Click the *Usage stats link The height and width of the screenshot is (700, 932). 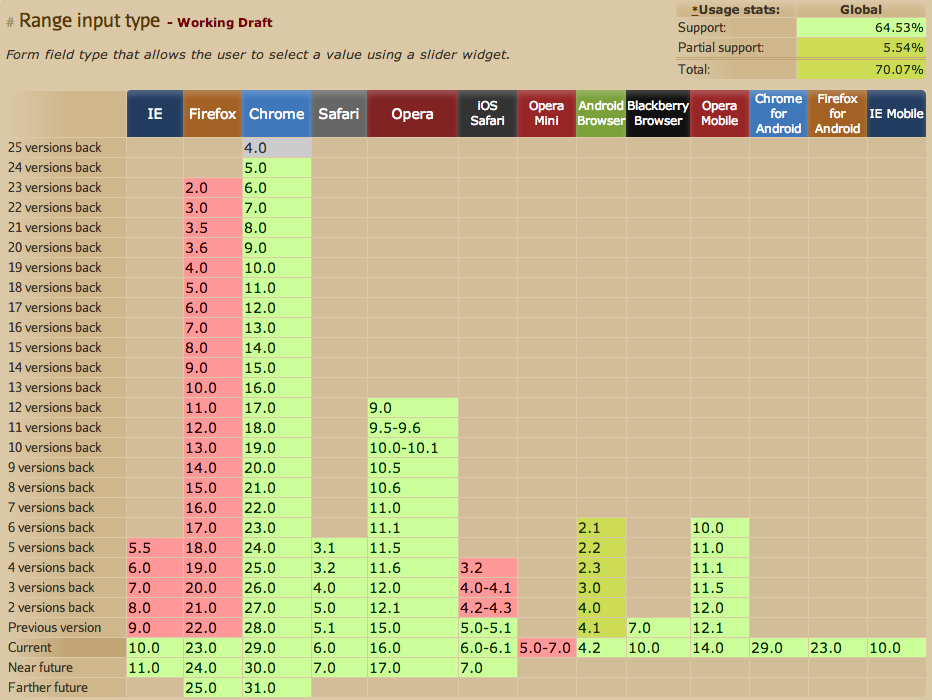coord(736,10)
